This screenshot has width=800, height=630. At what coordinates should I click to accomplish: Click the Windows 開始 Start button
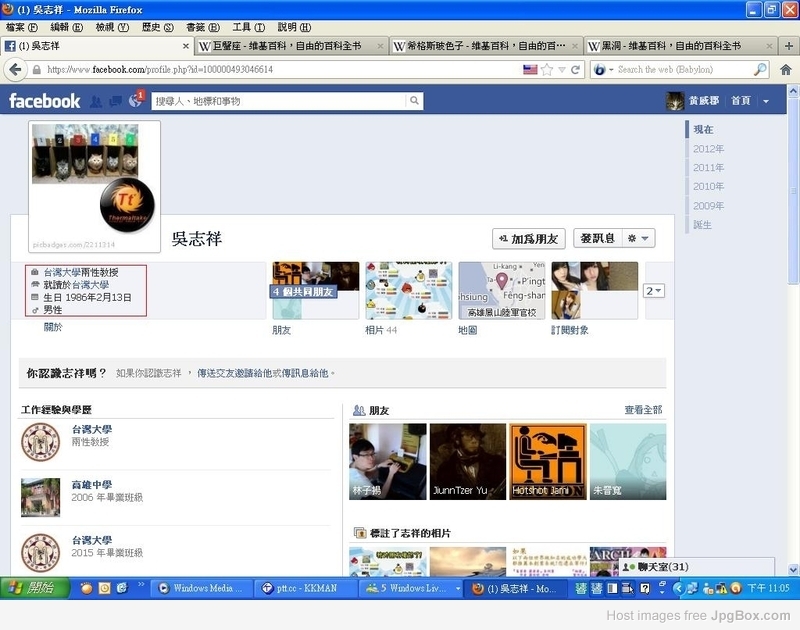coord(32,589)
